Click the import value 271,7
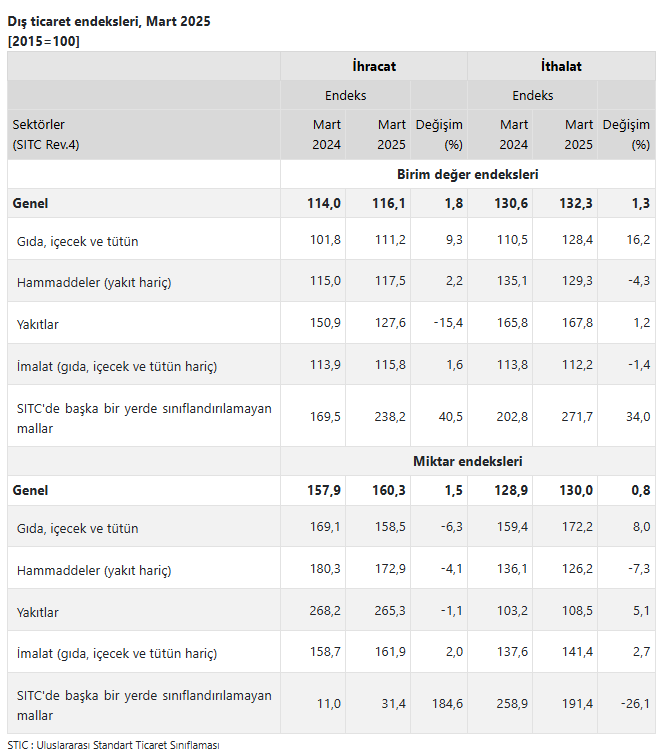Viewport: 668px width, 752px height. pyautogui.click(x=577, y=416)
